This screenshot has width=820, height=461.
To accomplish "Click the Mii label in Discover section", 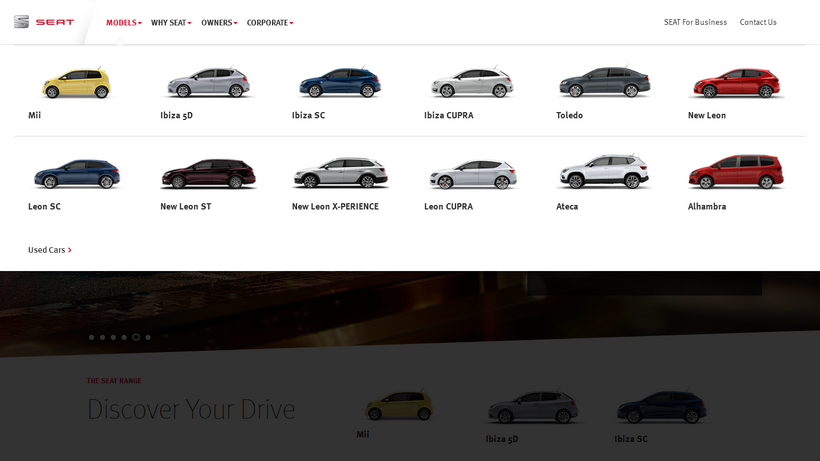I will [x=362, y=434].
